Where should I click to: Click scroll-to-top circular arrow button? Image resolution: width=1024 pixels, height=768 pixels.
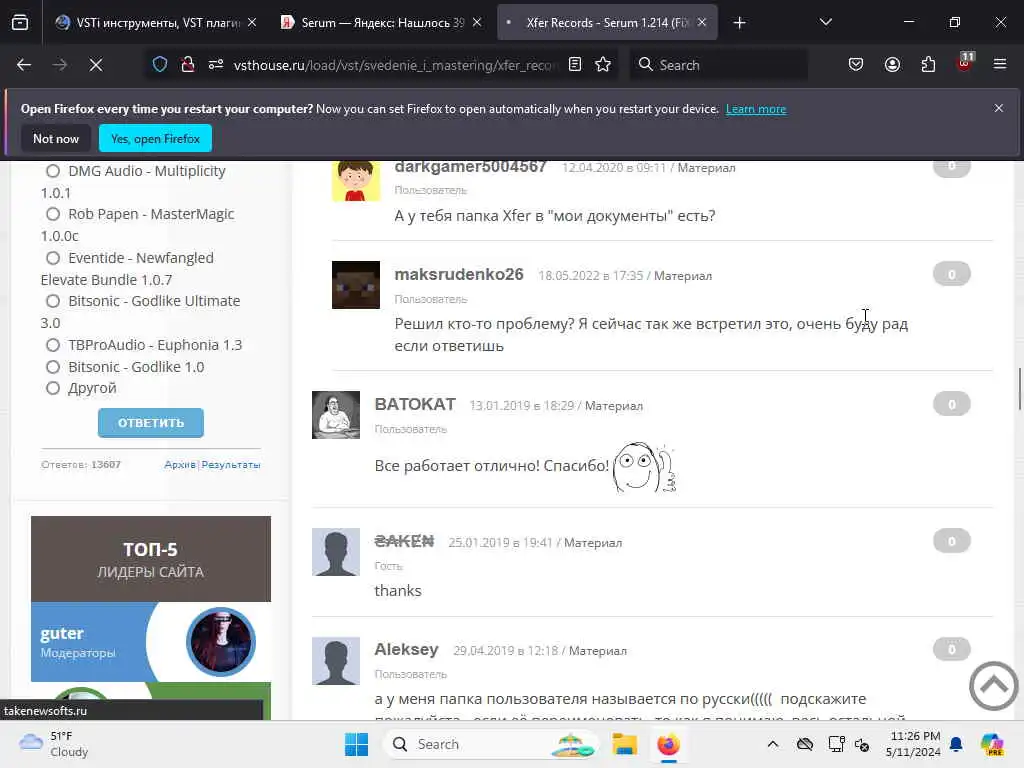pyautogui.click(x=993, y=686)
